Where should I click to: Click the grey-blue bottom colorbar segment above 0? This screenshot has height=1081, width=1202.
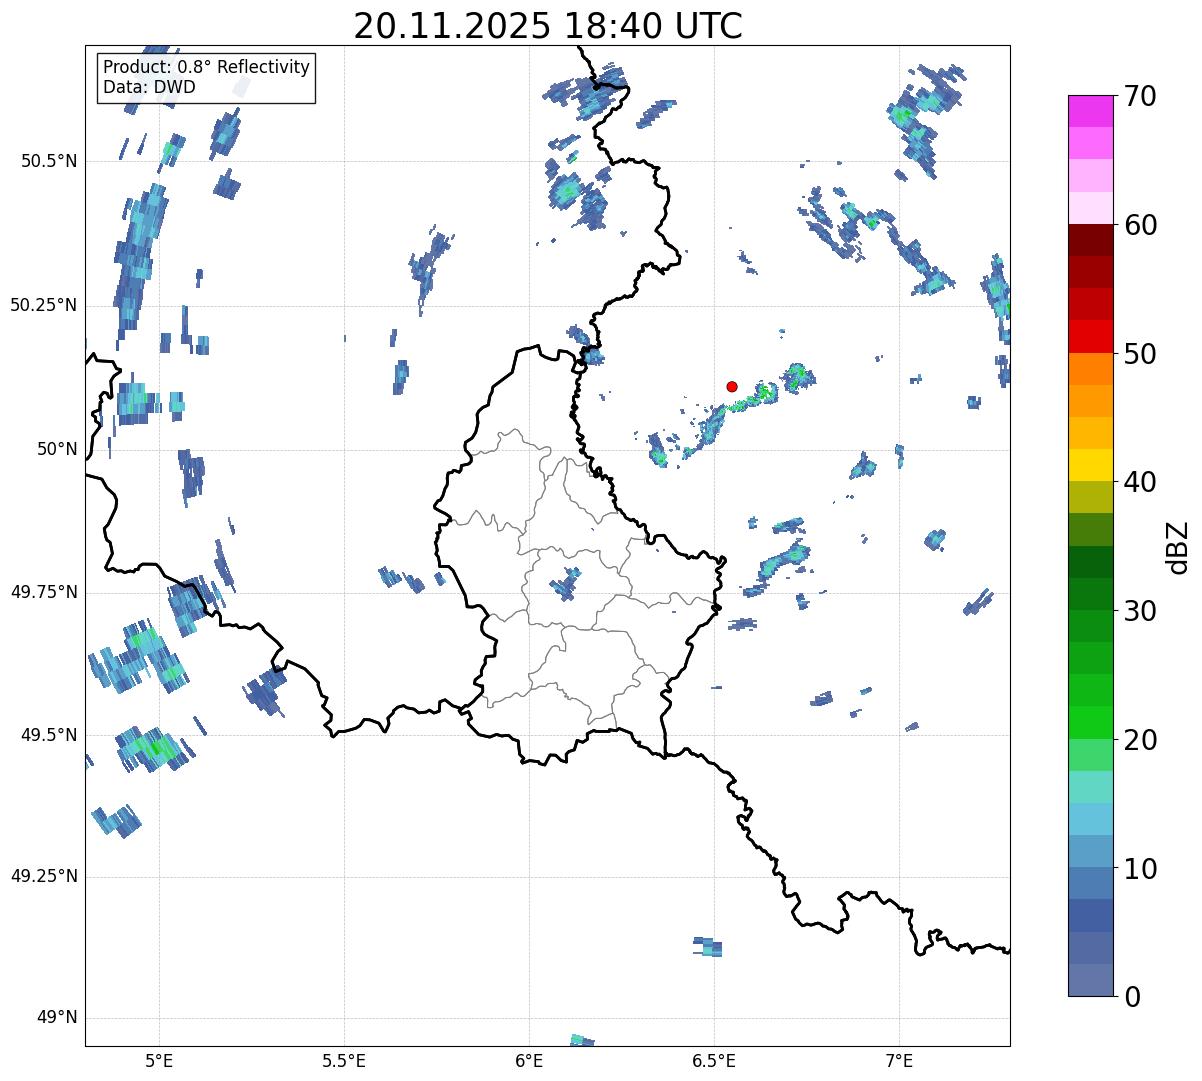[1091, 980]
